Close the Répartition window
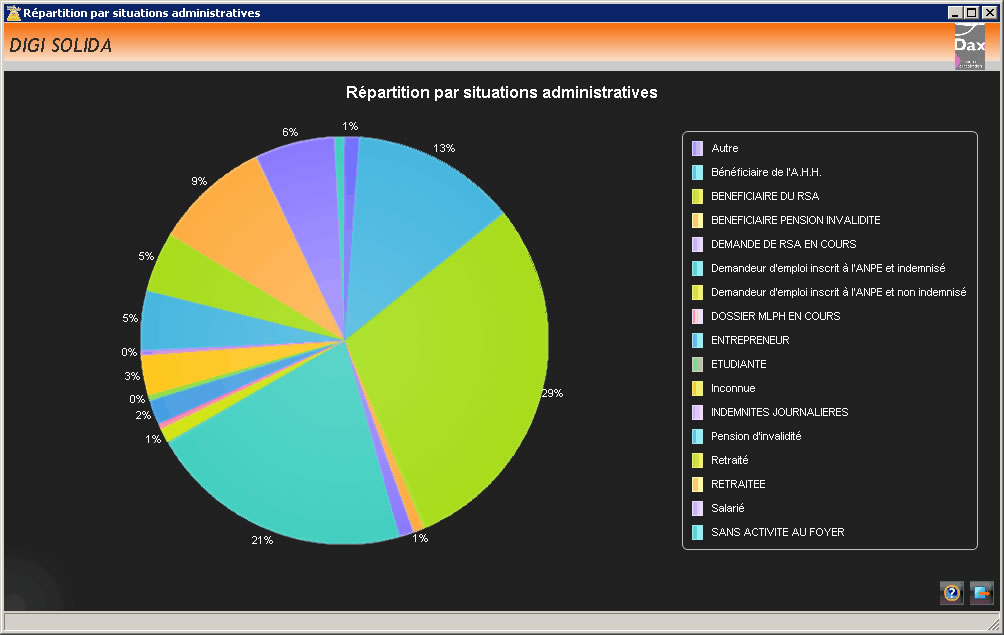The width and height of the screenshot is (1004, 635). tap(988, 13)
